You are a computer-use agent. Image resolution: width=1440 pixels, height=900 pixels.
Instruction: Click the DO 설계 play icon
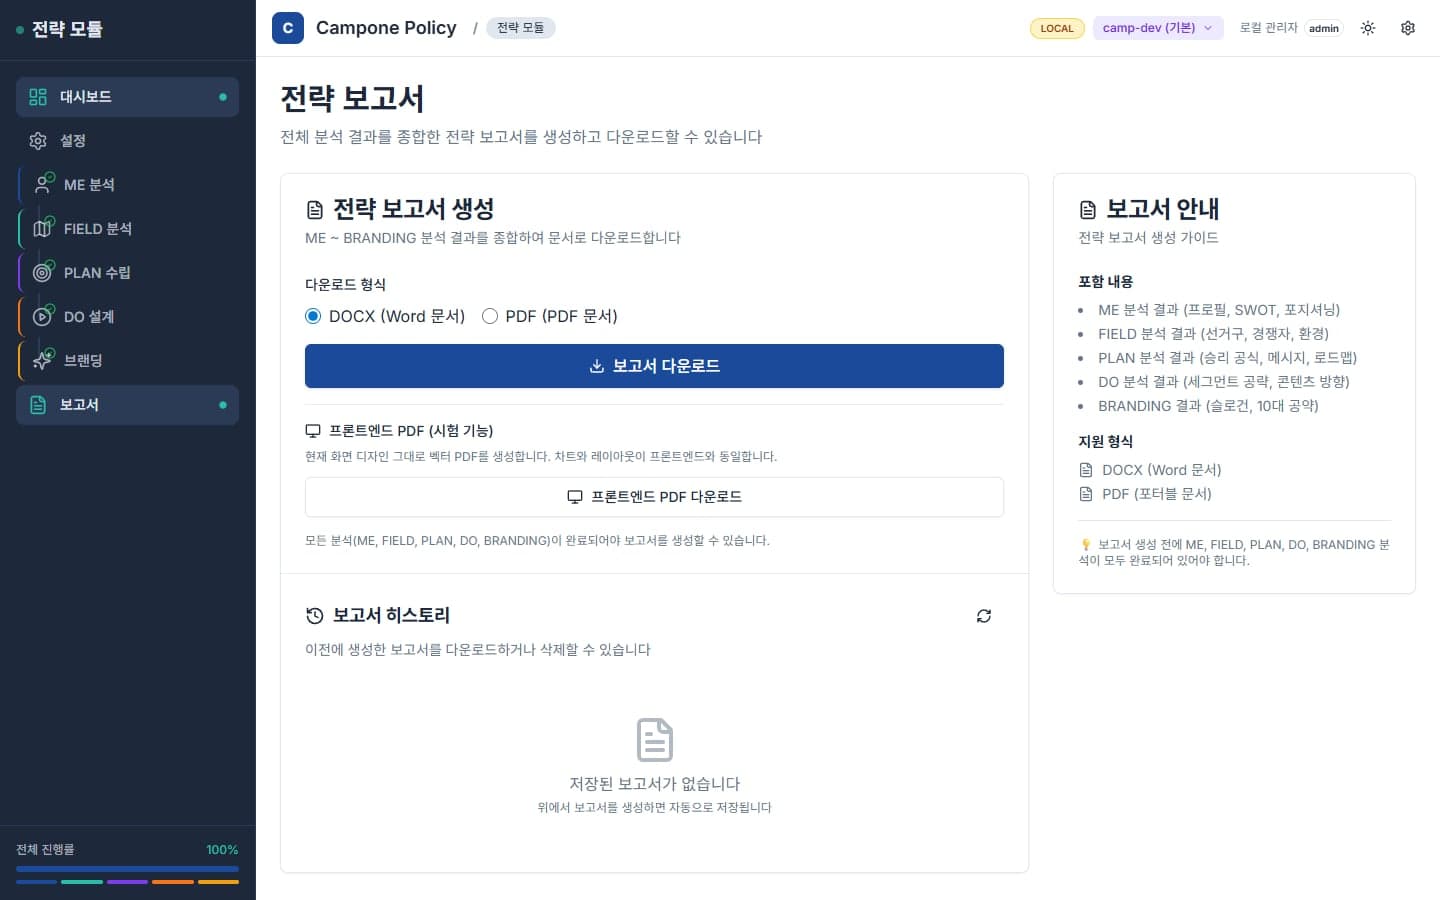pyautogui.click(x=43, y=317)
